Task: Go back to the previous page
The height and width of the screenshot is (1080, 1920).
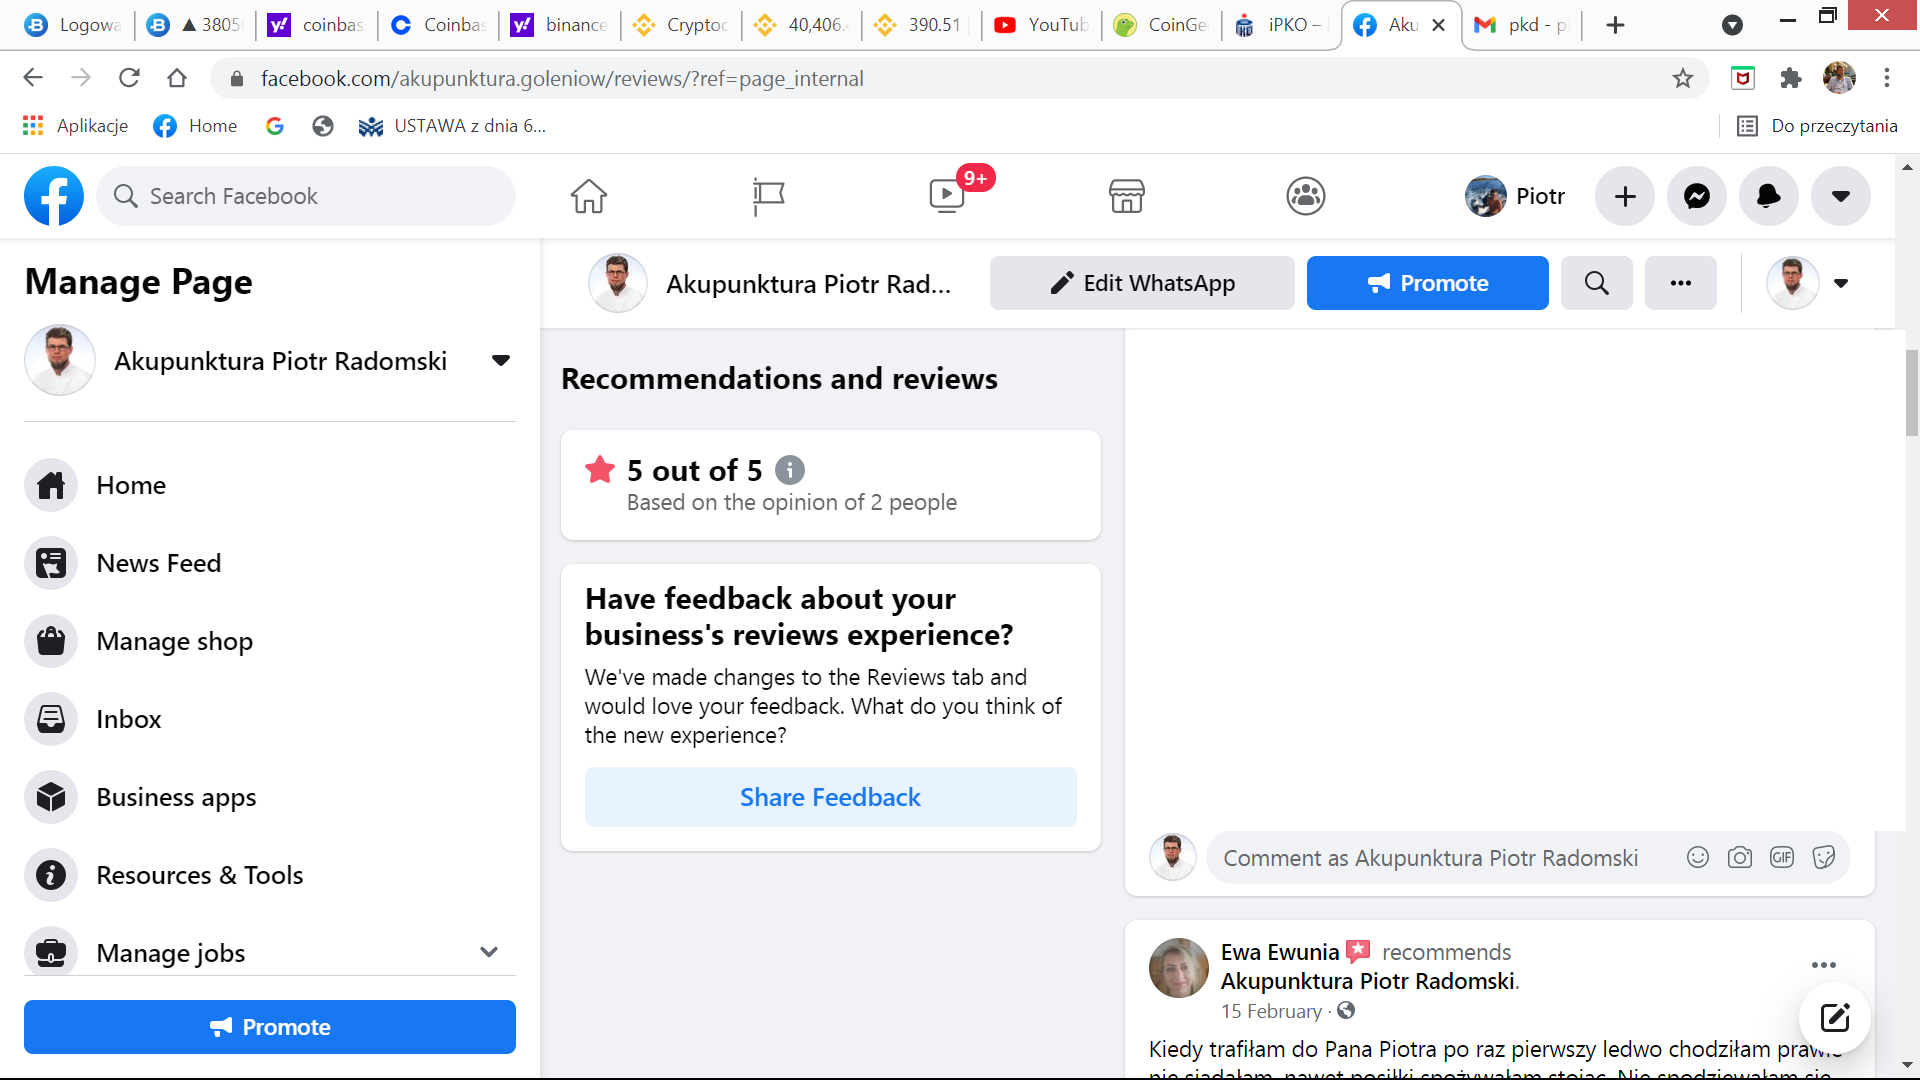Action: (x=33, y=78)
